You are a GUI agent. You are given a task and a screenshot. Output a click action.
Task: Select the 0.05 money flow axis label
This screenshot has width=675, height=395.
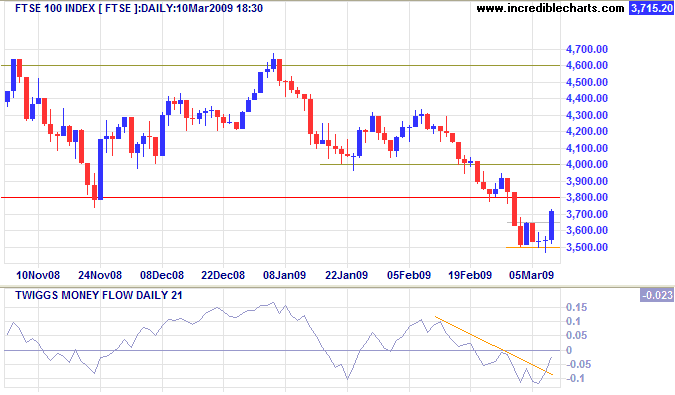[x=576, y=335]
